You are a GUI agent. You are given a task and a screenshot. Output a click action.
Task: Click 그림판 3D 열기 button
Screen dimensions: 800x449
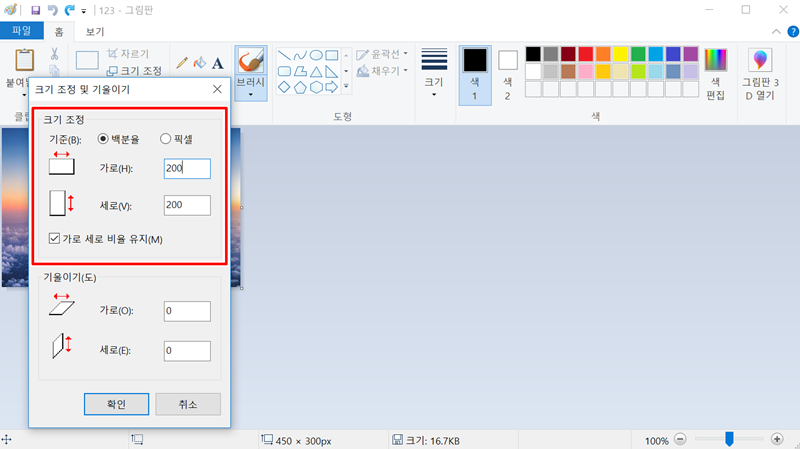tap(760, 75)
